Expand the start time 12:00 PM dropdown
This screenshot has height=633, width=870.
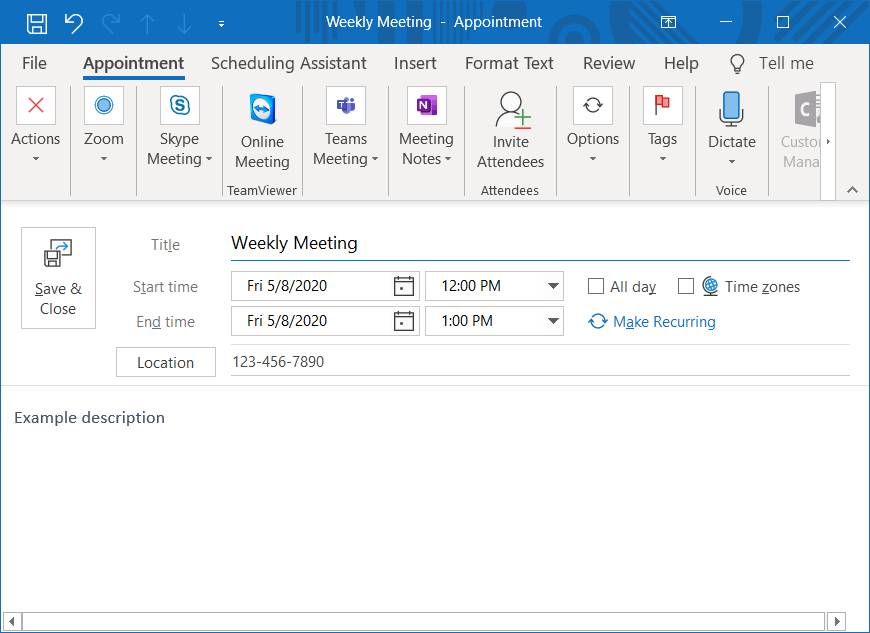click(553, 287)
